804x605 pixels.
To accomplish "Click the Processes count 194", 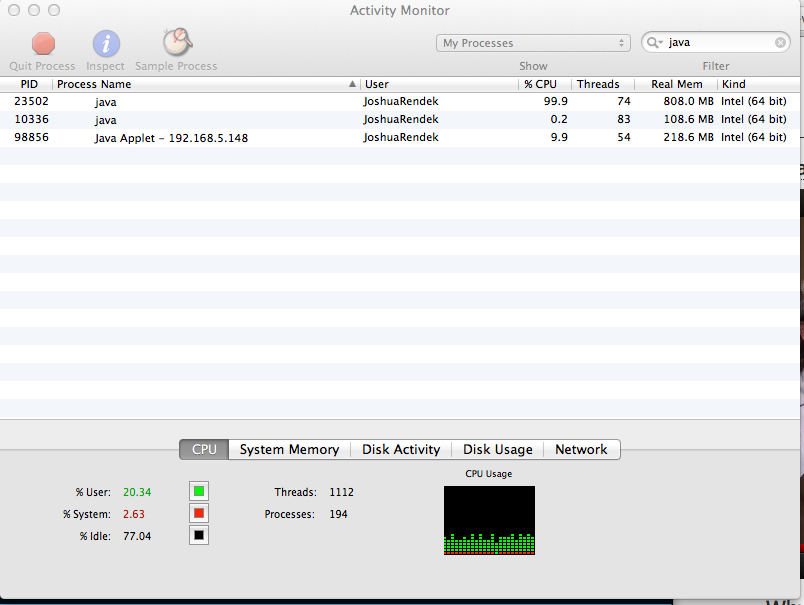I will point(338,514).
